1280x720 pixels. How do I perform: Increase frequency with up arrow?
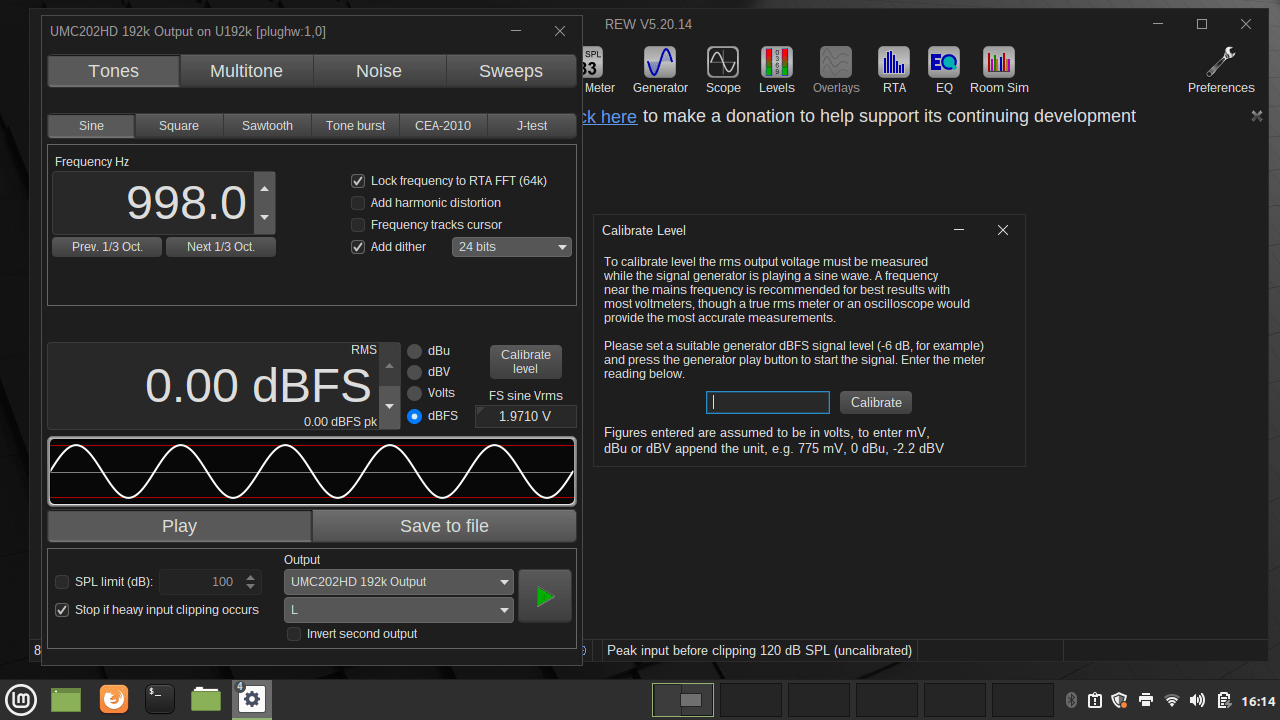tap(264, 188)
